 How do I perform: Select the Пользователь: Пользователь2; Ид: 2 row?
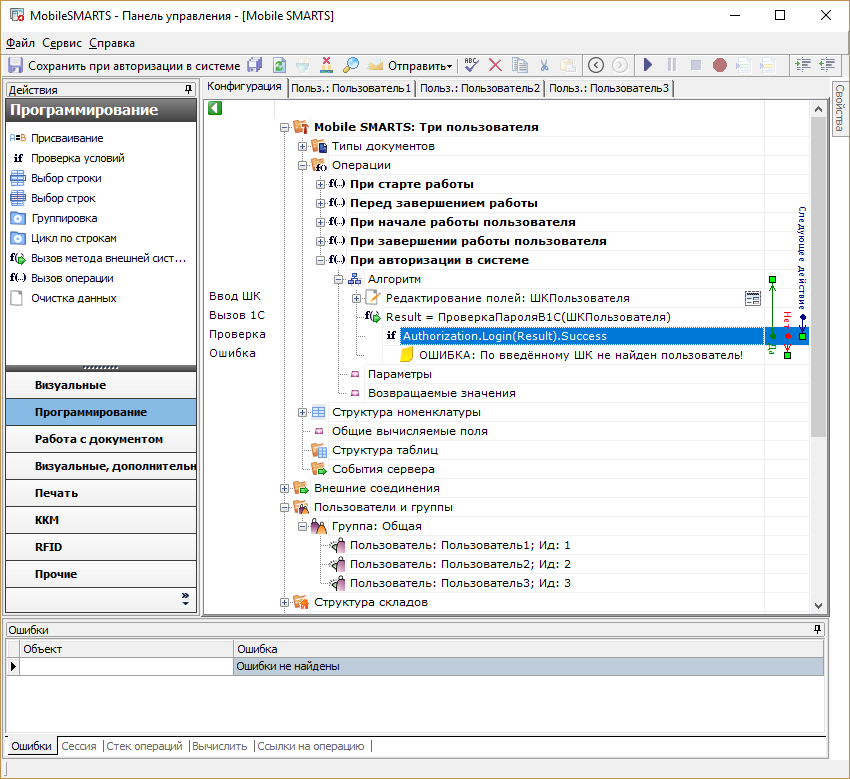pos(460,564)
